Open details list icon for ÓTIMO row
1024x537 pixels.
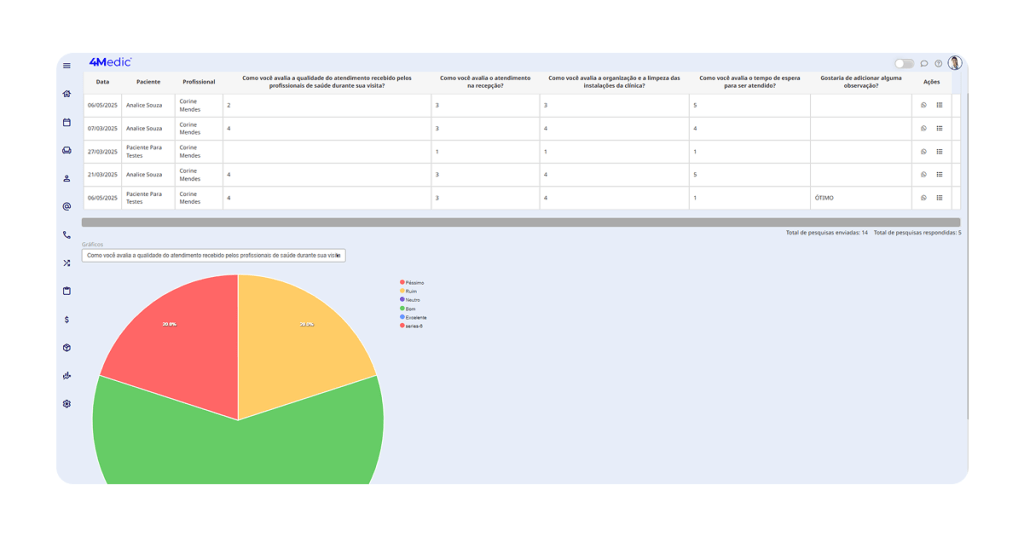(940, 198)
